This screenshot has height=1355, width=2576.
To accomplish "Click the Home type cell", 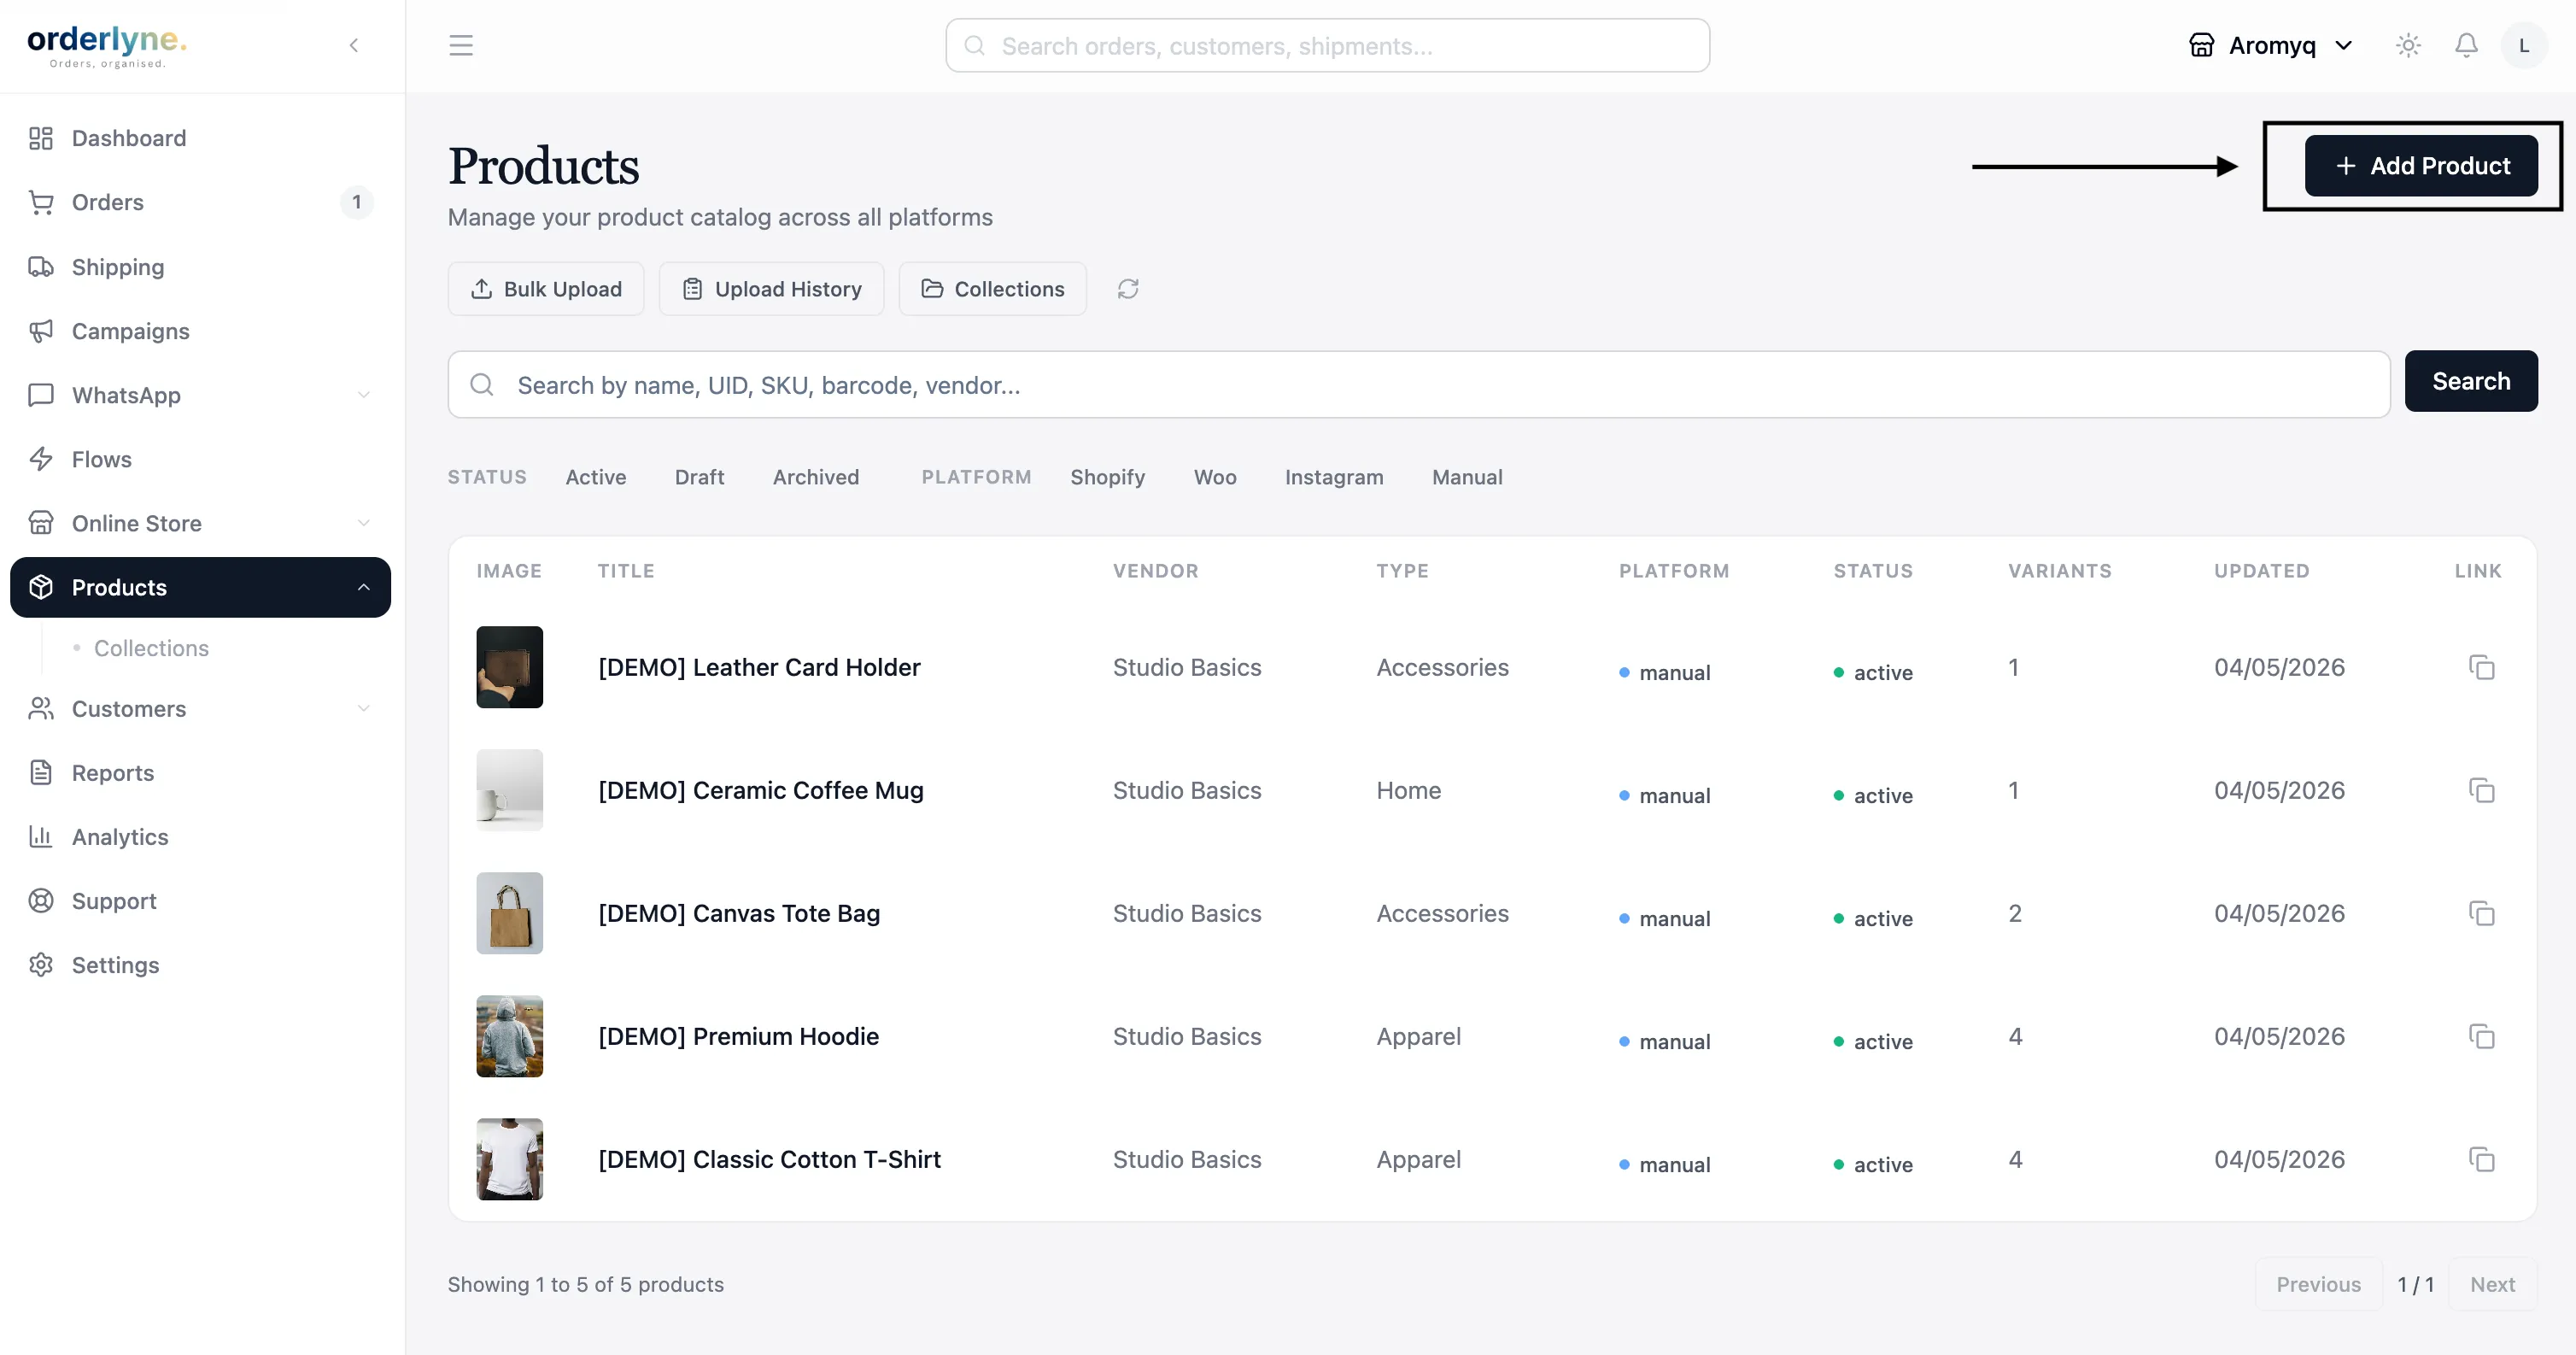I will (1409, 790).
